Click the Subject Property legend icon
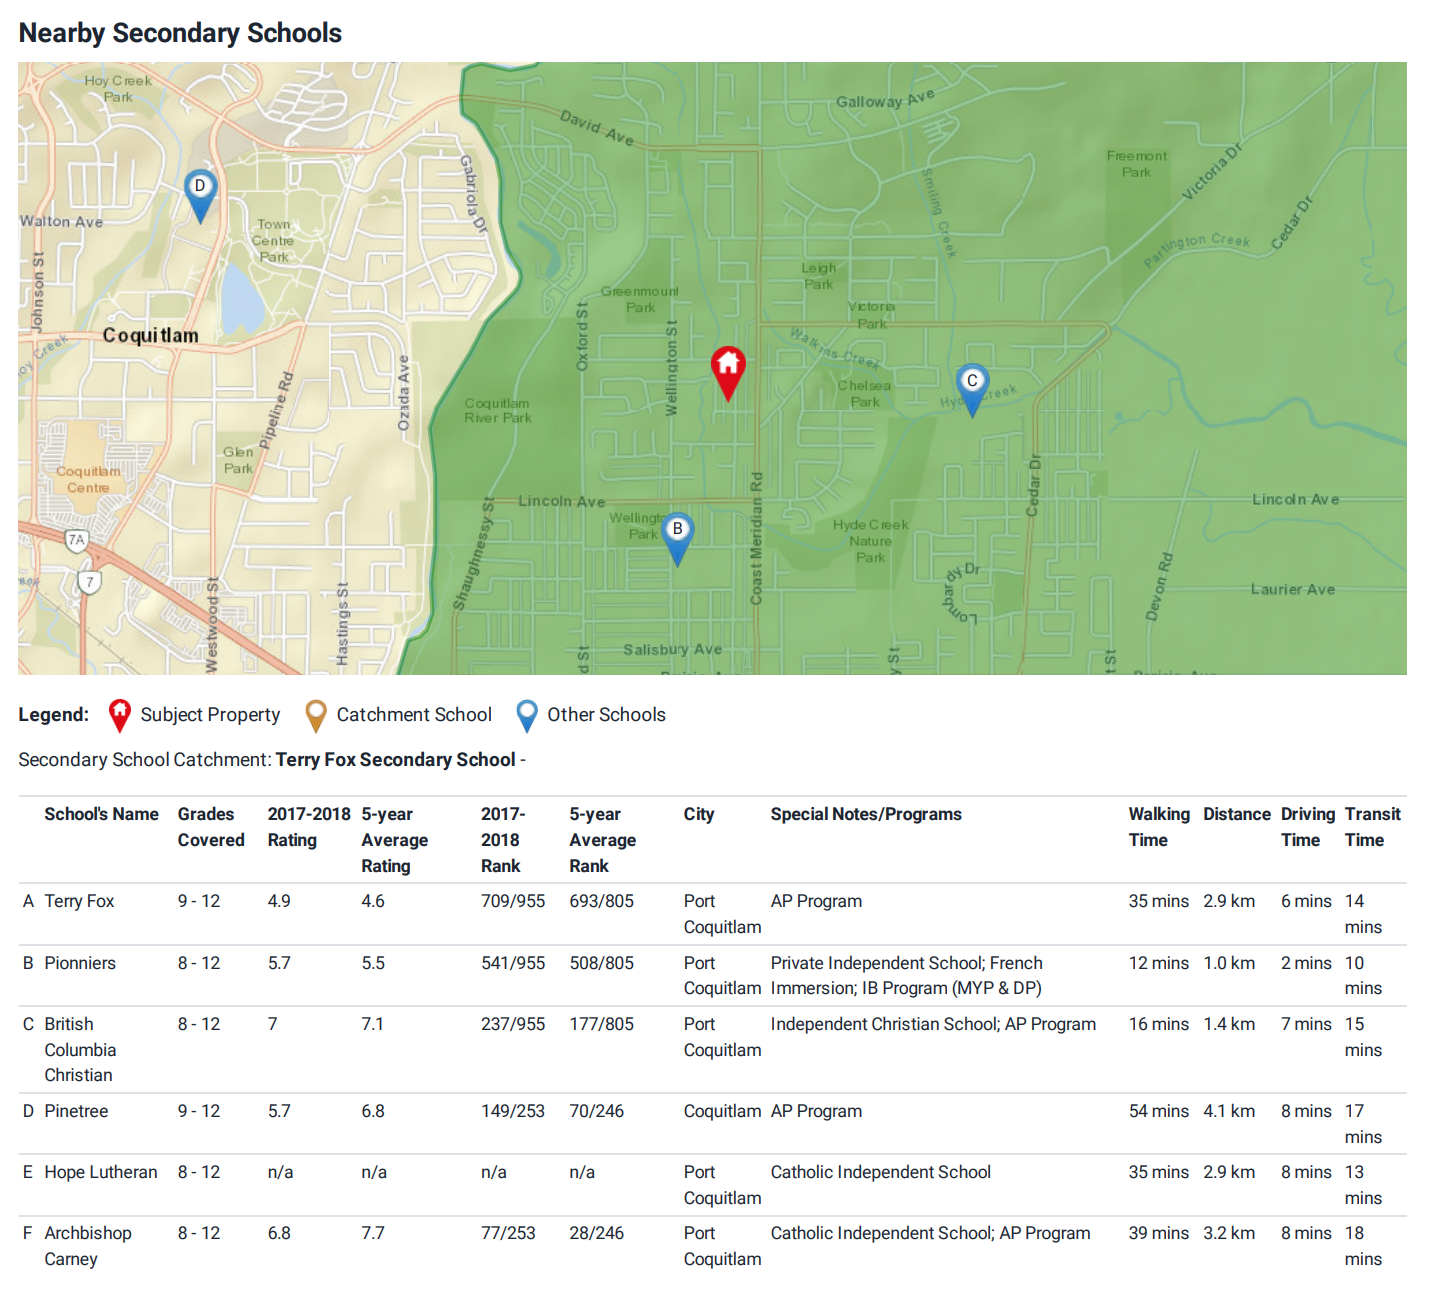The image size is (1432, 1314). 119,715
